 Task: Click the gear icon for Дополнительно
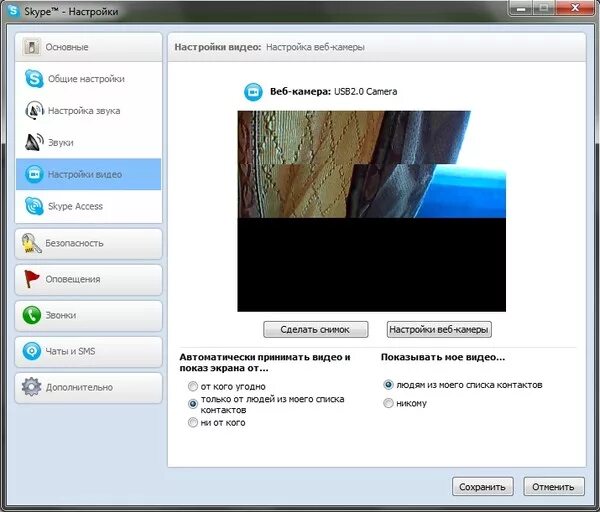pos(31,387)
